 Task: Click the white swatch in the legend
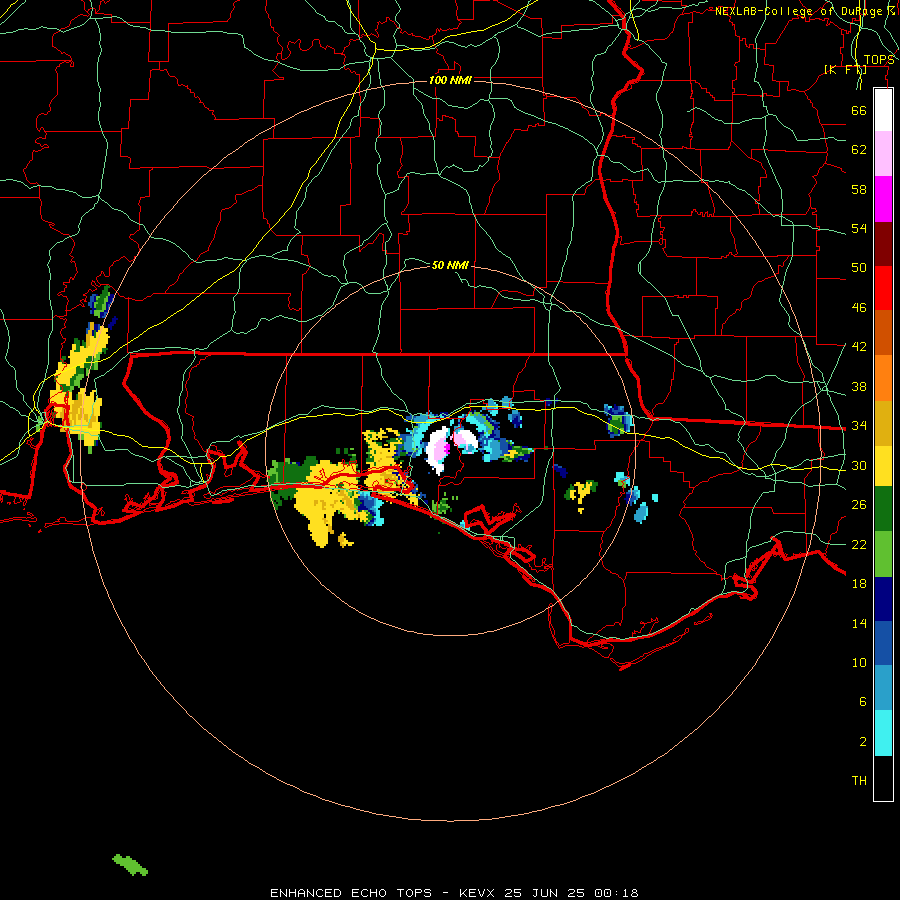point(883,110)
